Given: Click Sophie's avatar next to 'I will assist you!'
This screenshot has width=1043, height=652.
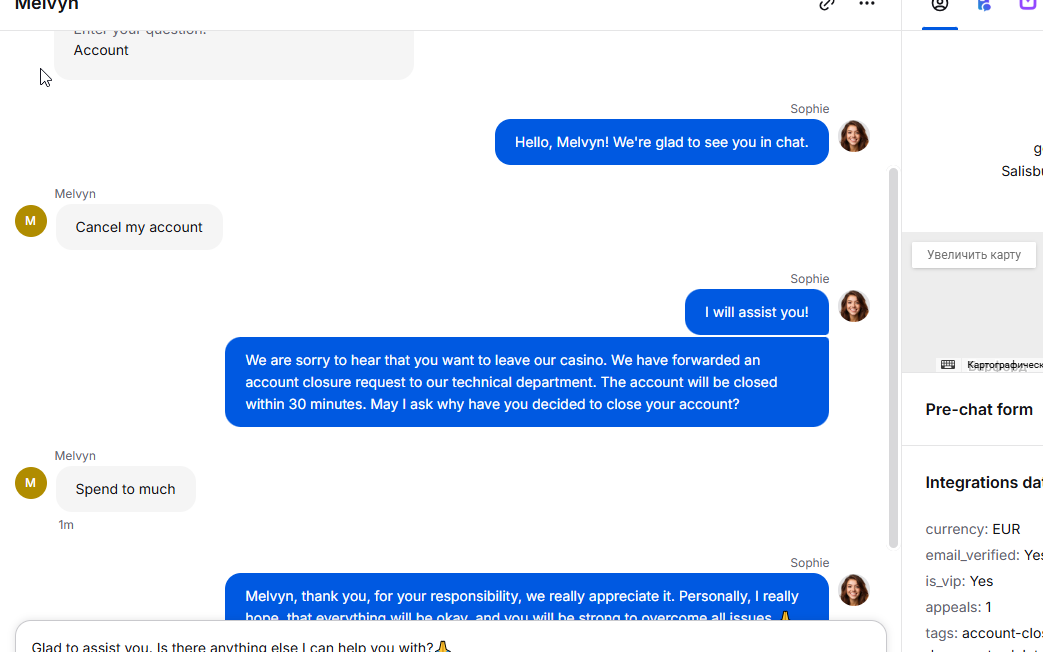Looking at the screenshot, I should [853, 306].
